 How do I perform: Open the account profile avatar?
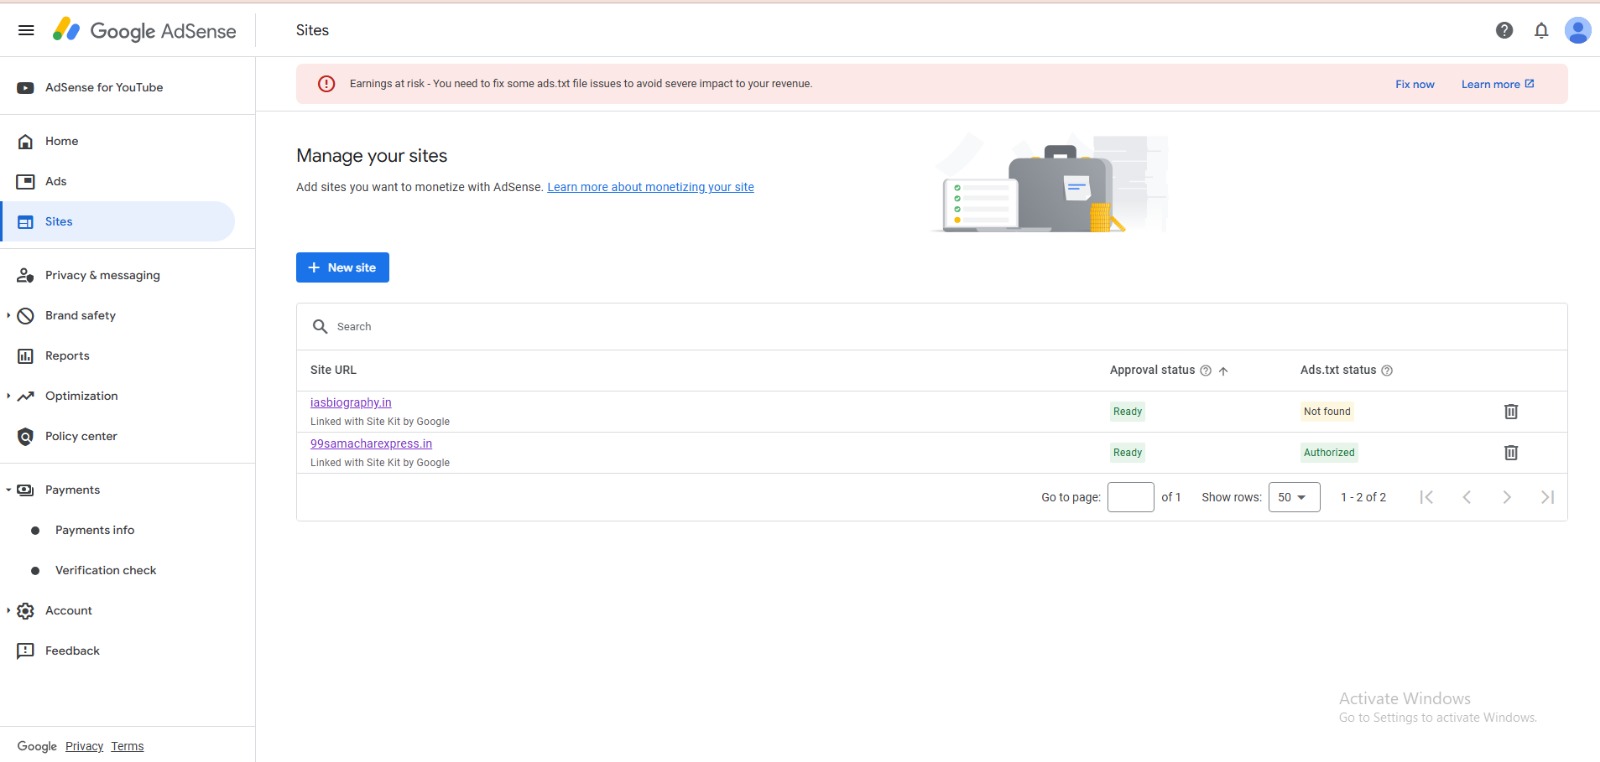click(1578, 30)
